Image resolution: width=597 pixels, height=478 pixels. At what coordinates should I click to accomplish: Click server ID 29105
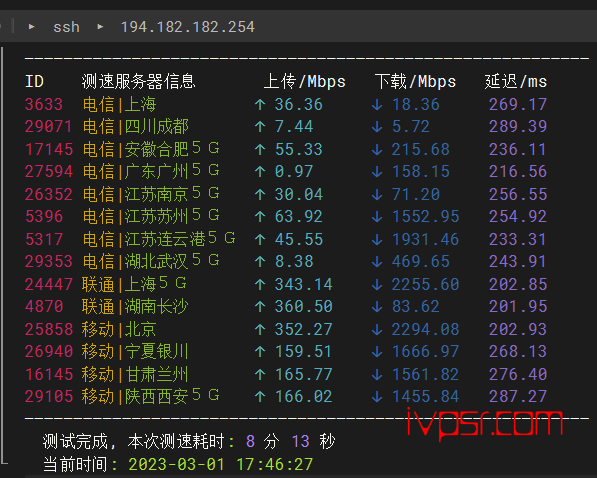coord(48,396)
